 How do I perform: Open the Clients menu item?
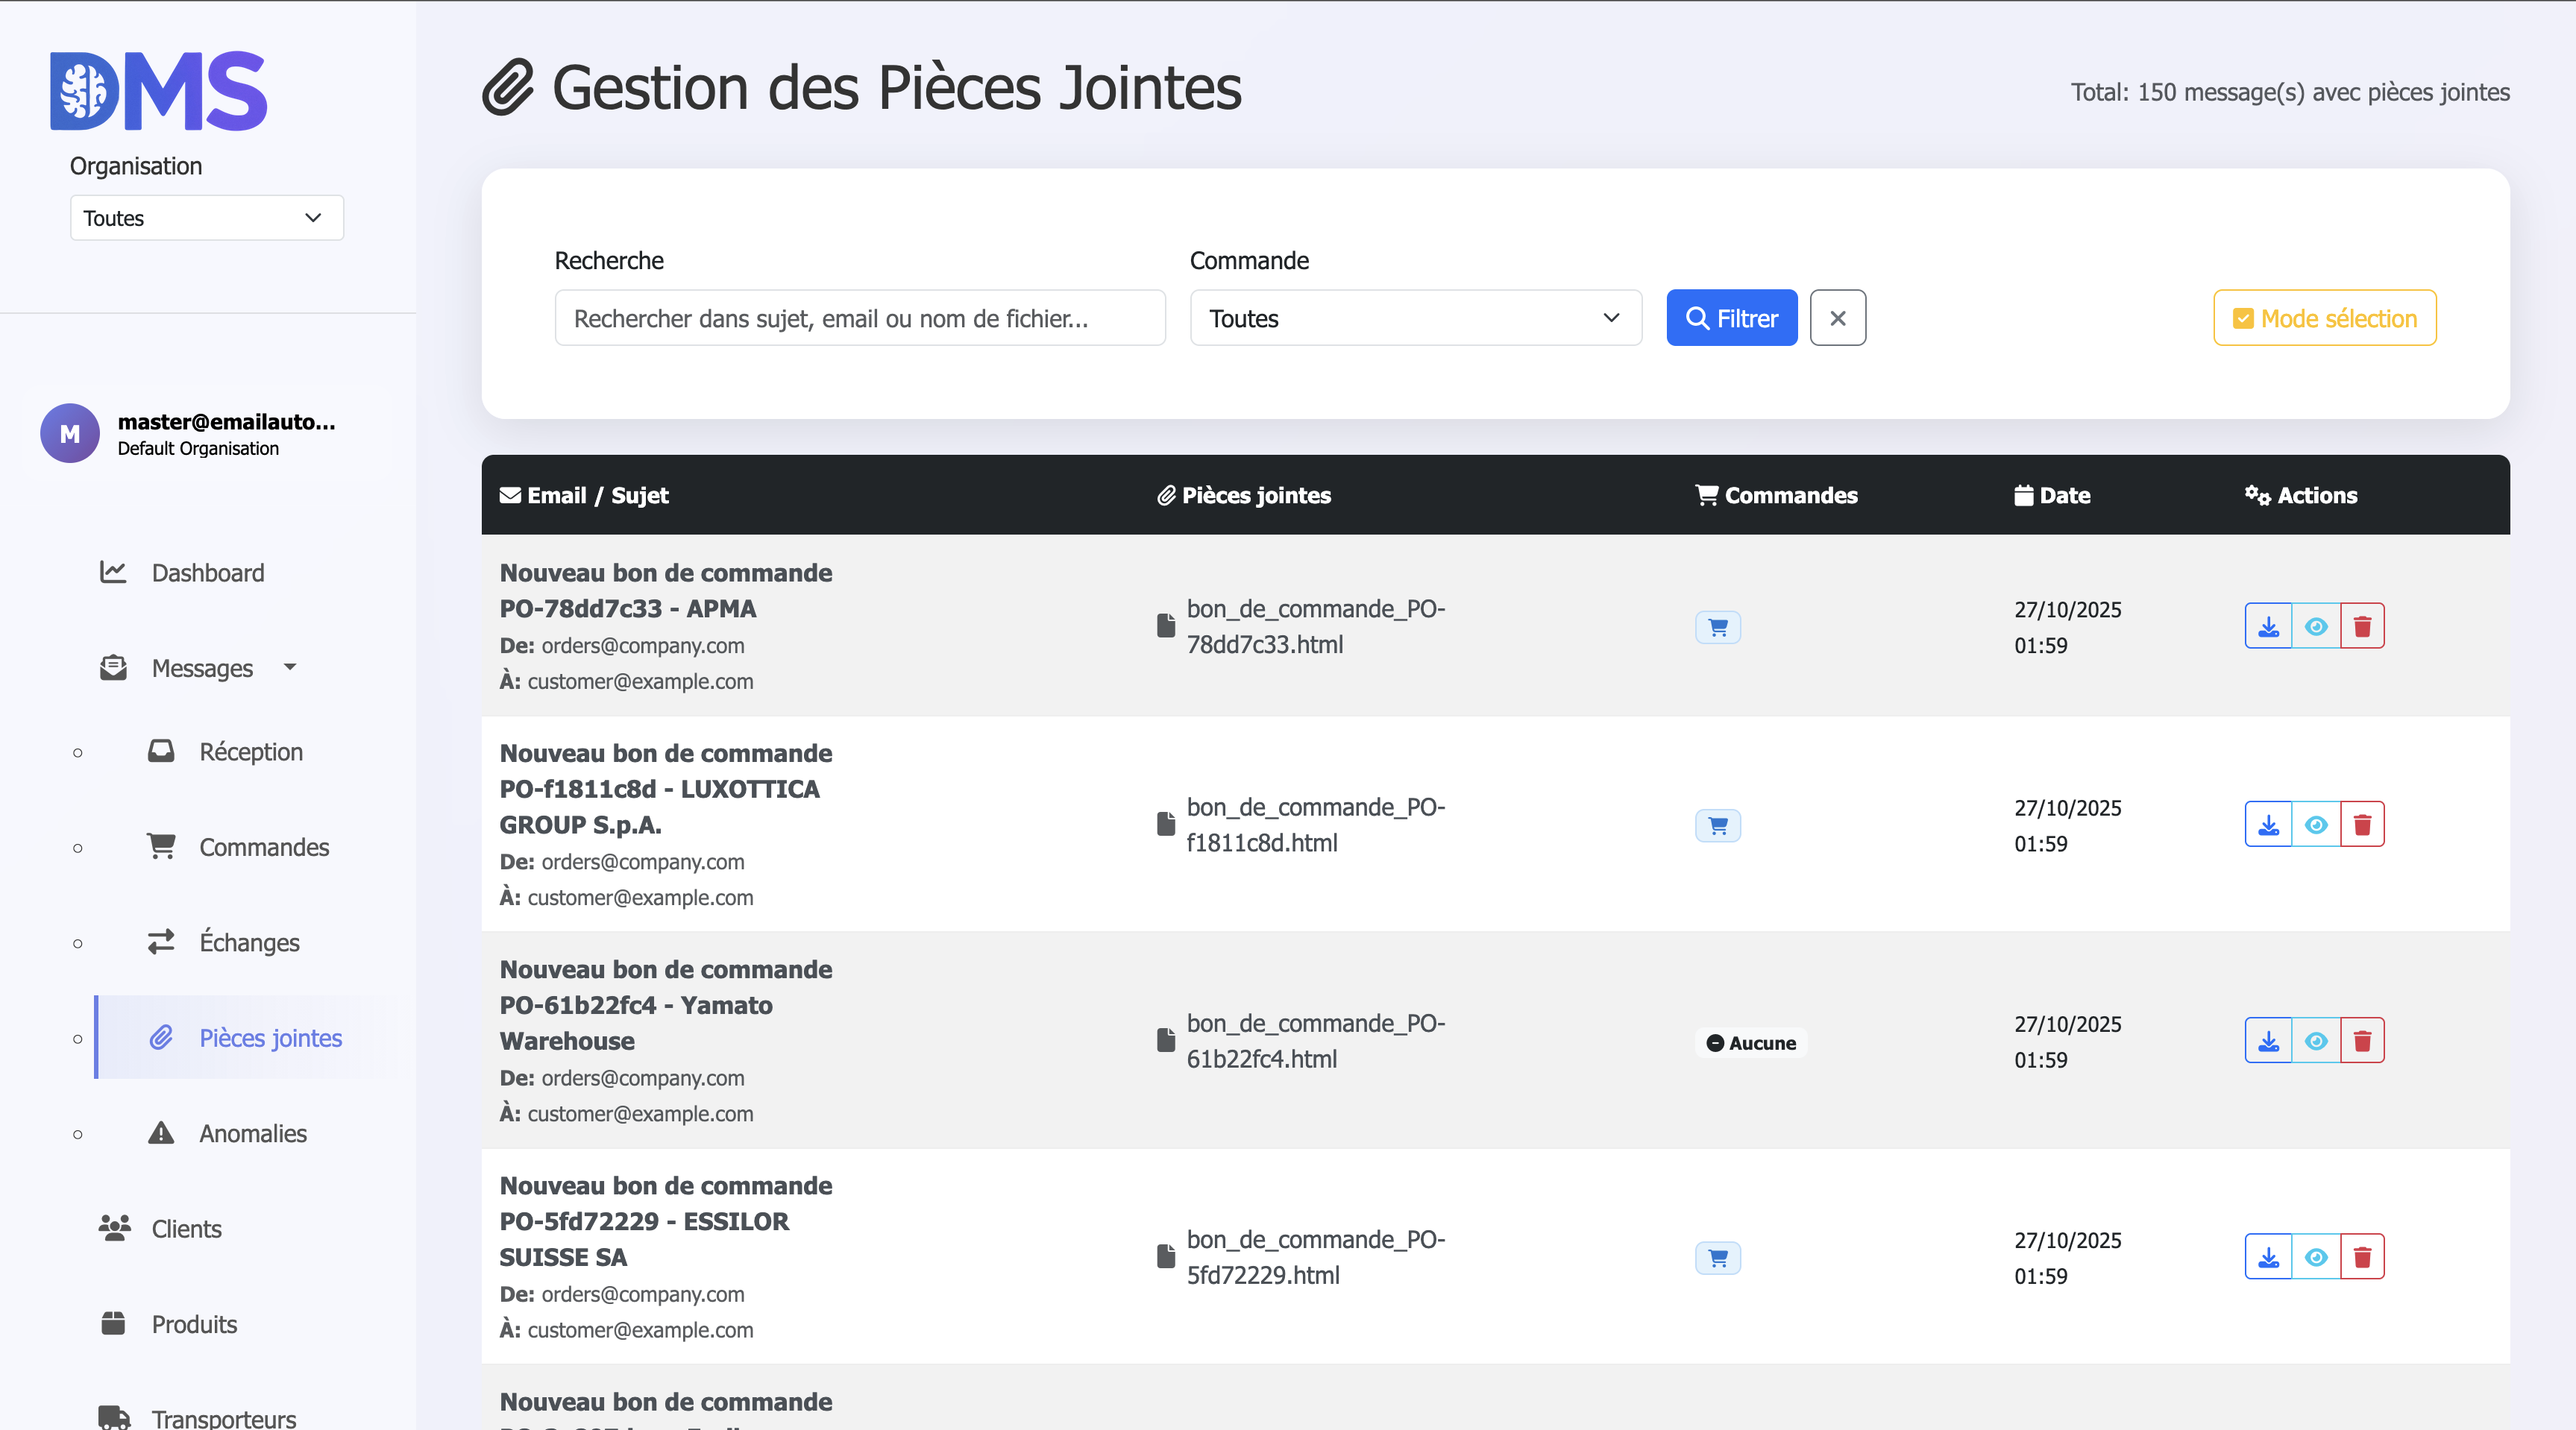pyautogui.click(x=186, y=1228)
